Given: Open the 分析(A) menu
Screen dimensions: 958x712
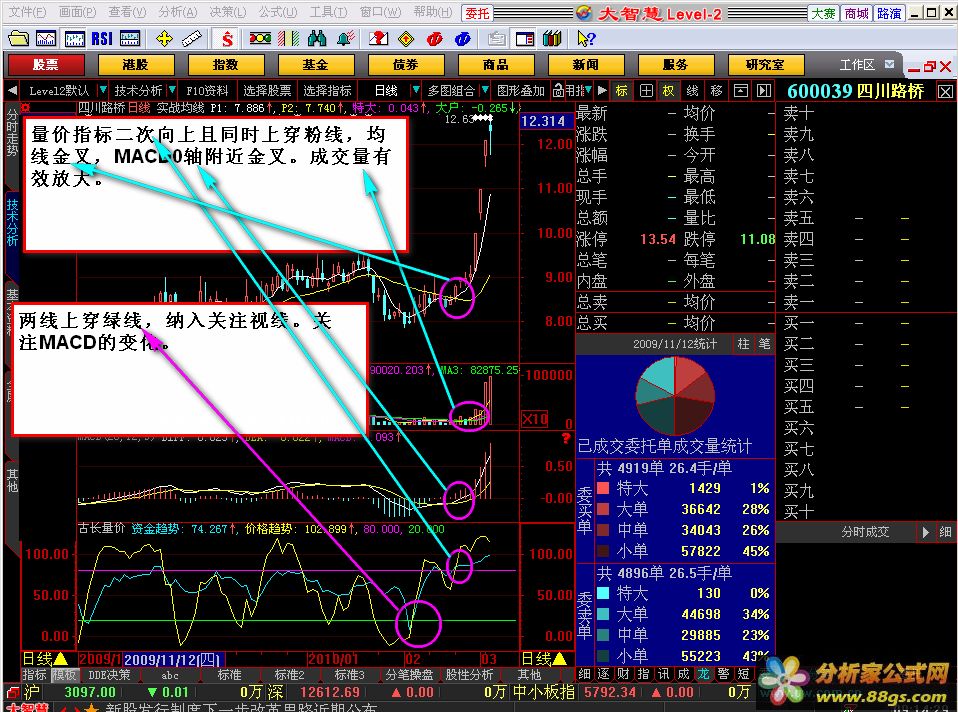Looking at the screenshot, I should [177, 12].
